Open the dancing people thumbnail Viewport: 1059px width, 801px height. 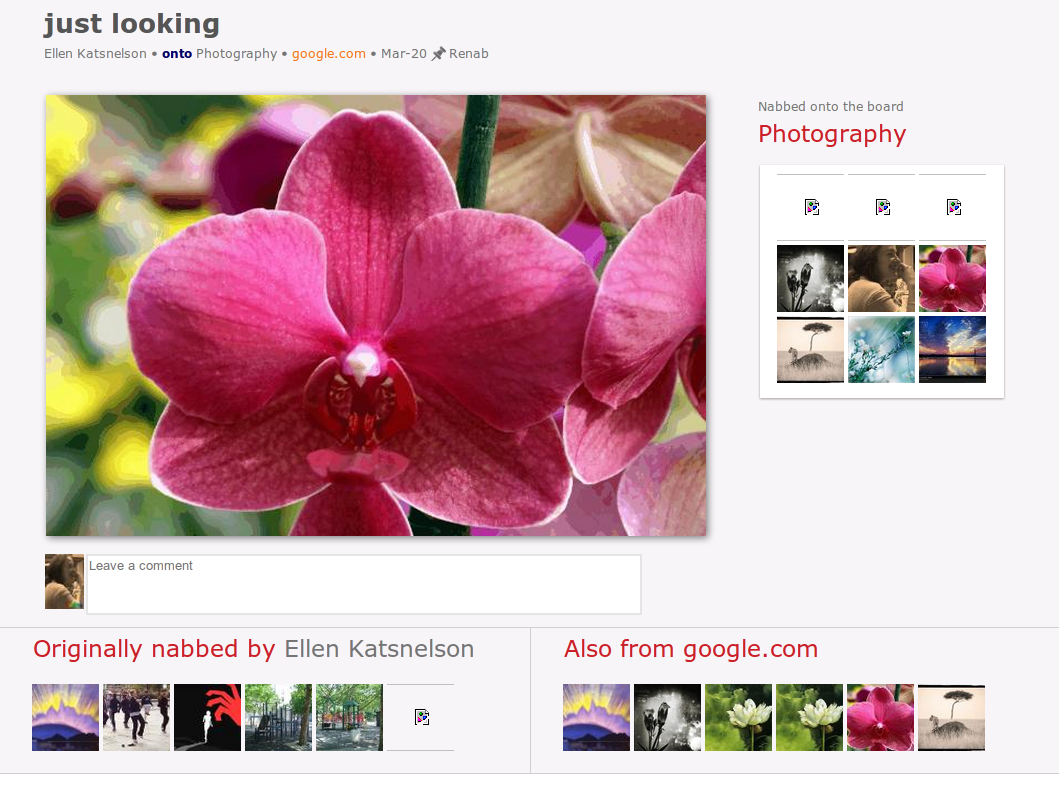(136, 717)
